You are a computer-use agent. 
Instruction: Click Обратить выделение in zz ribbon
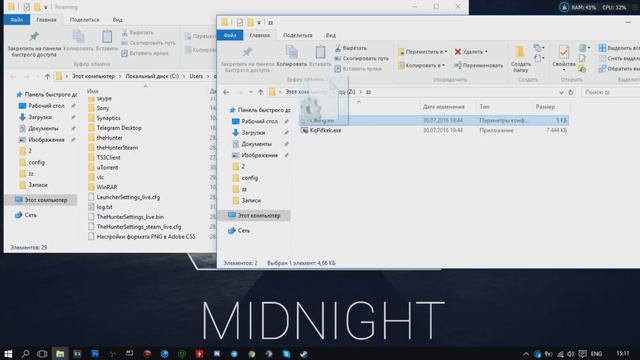(619, 69)
